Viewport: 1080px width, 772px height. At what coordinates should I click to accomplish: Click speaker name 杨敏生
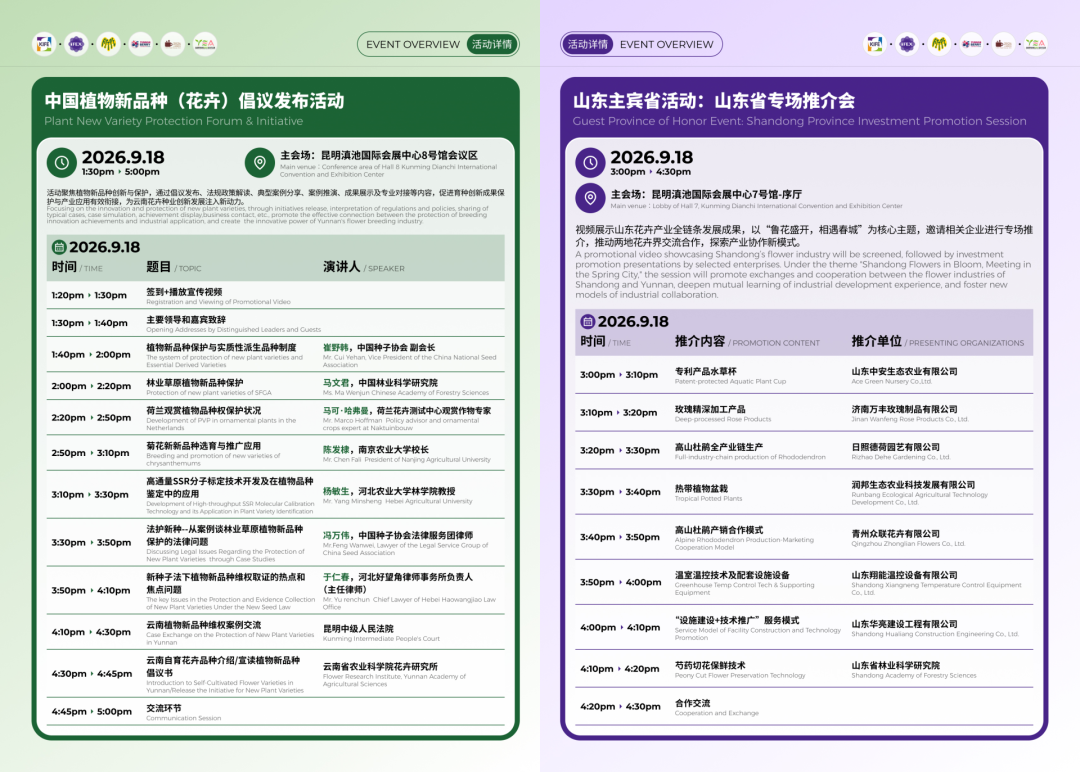(336, 491)
